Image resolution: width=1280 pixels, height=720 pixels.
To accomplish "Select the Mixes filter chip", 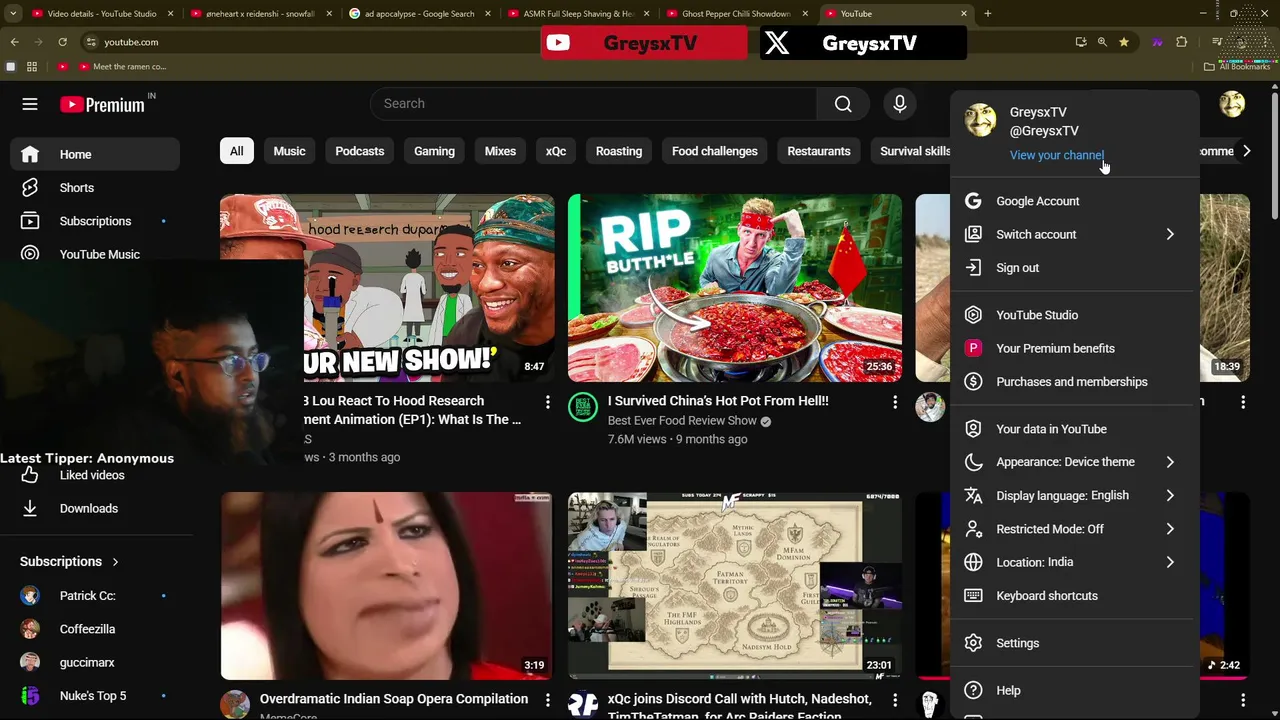I will (x=500, y=151).
